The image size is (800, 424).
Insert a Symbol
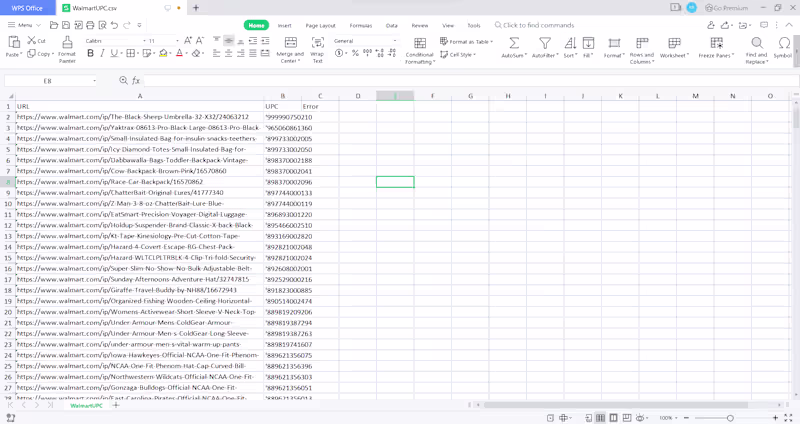(x=783, y=47)
